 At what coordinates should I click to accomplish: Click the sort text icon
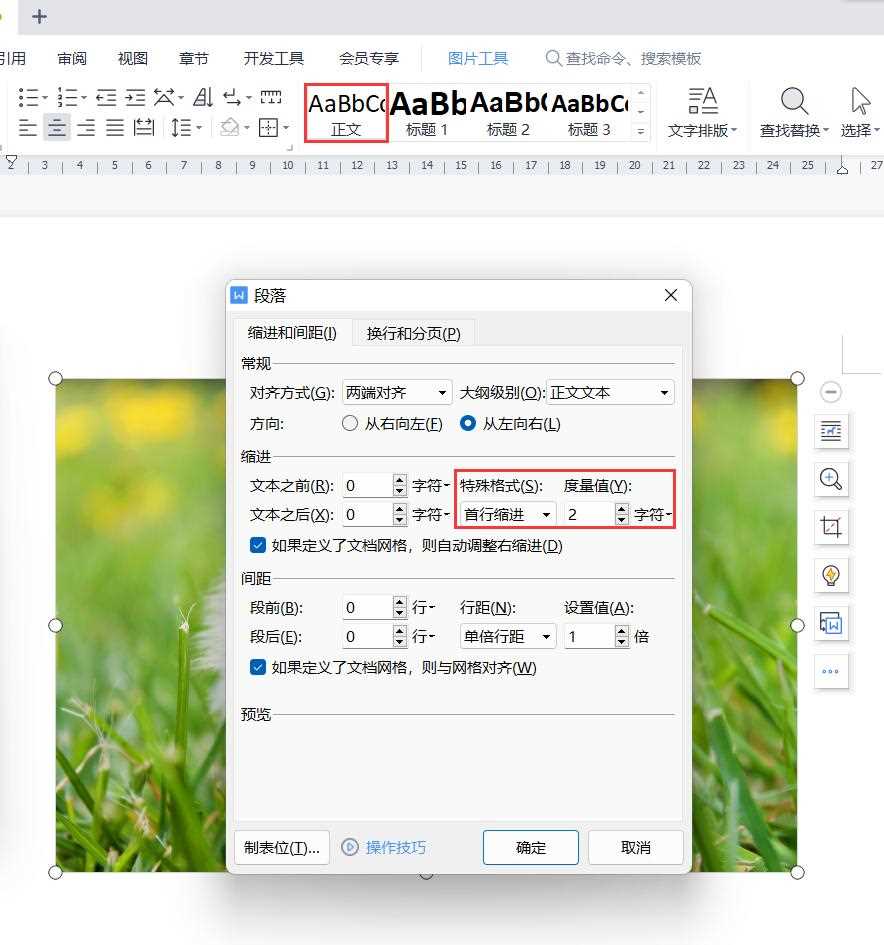pos(203,98)
